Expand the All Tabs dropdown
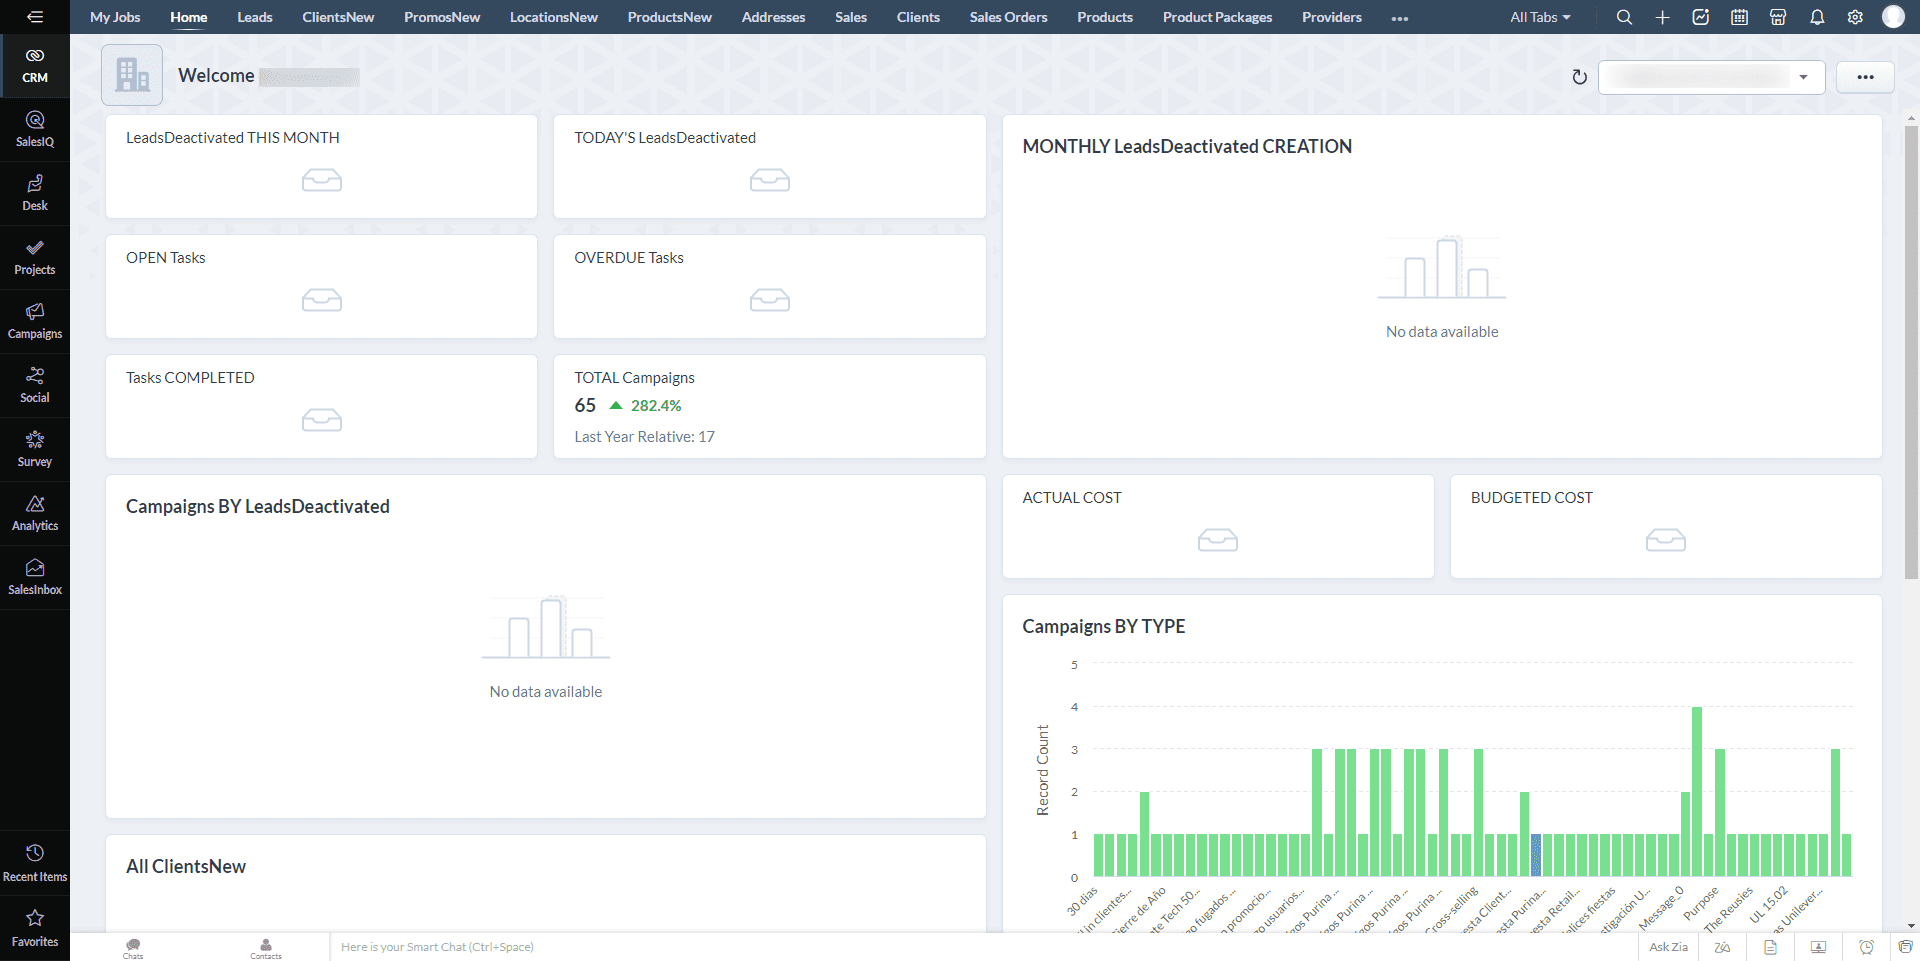Image resolution: width=1920 pixels, height=961 pixels. [1540, 17]
